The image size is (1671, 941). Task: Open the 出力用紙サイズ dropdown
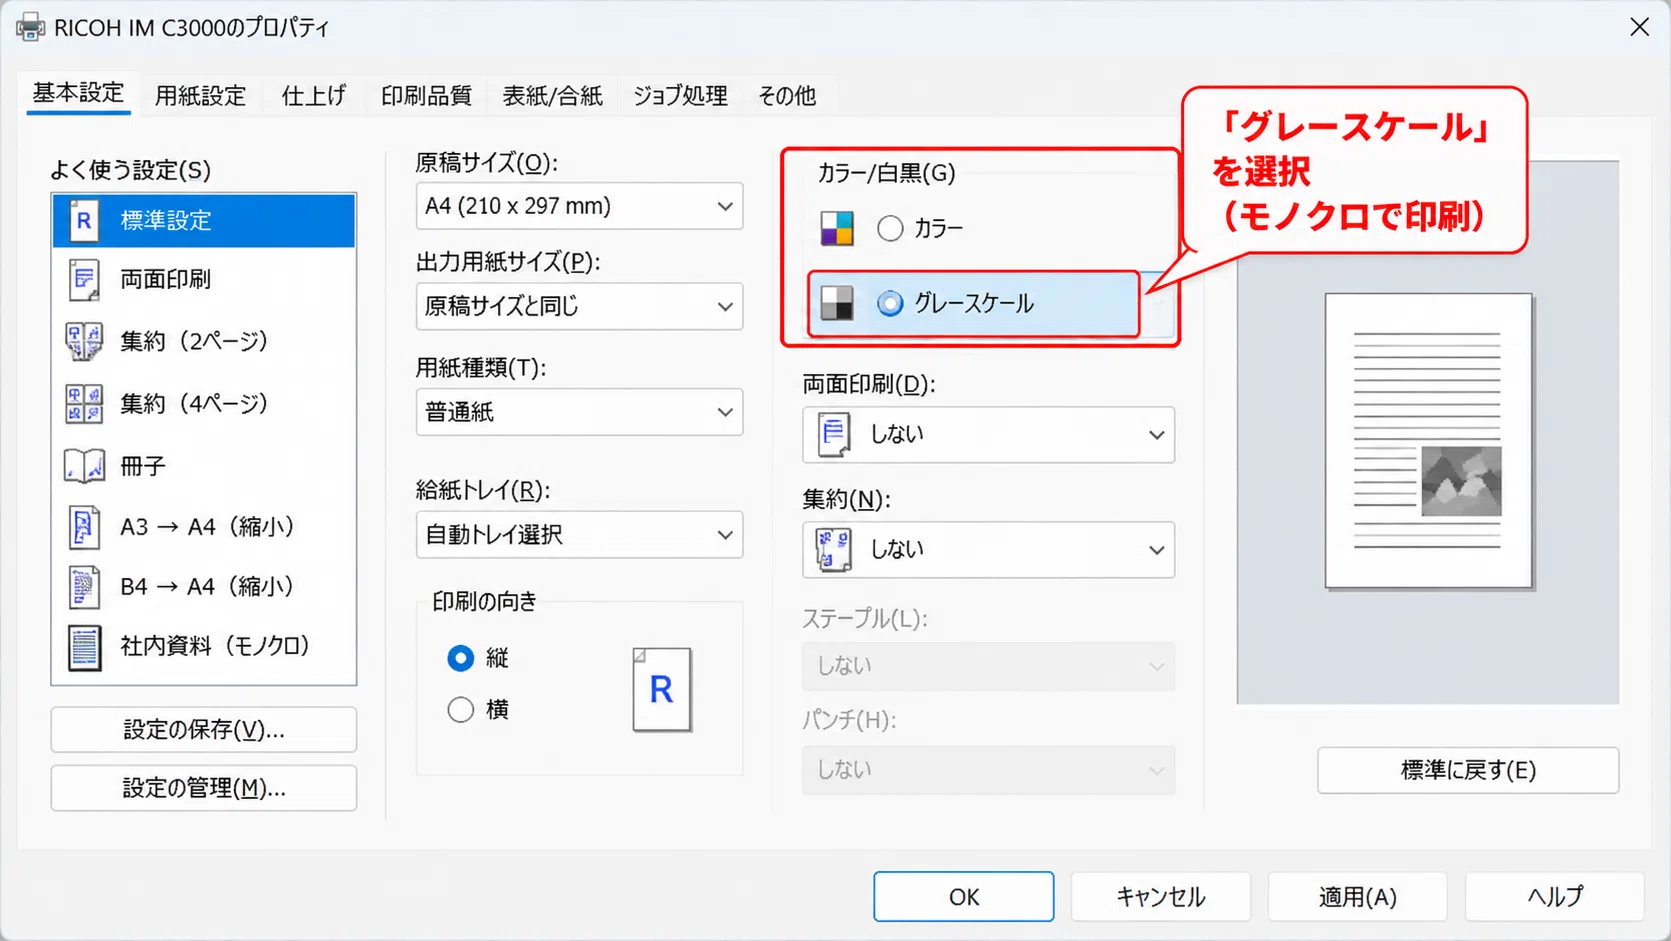point(579,306)
